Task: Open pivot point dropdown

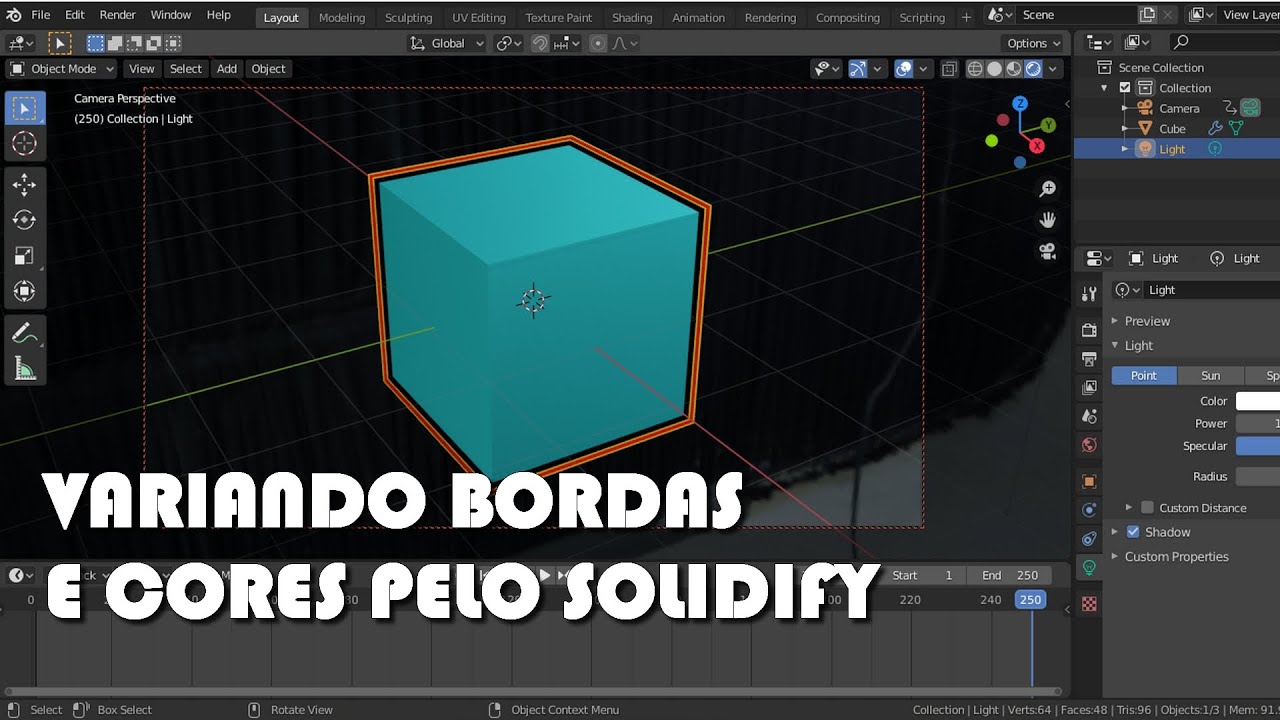Action: 509,43
